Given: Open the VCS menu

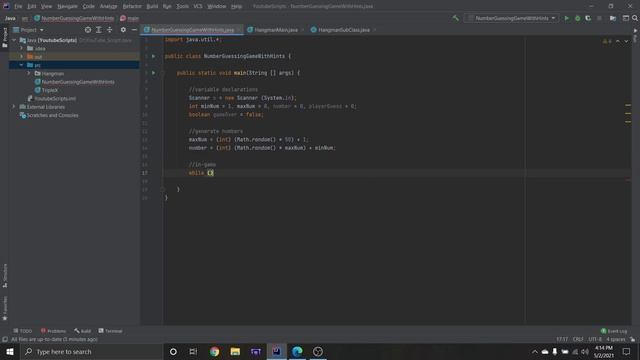Looking at the screenshot, I should [198, 6].
